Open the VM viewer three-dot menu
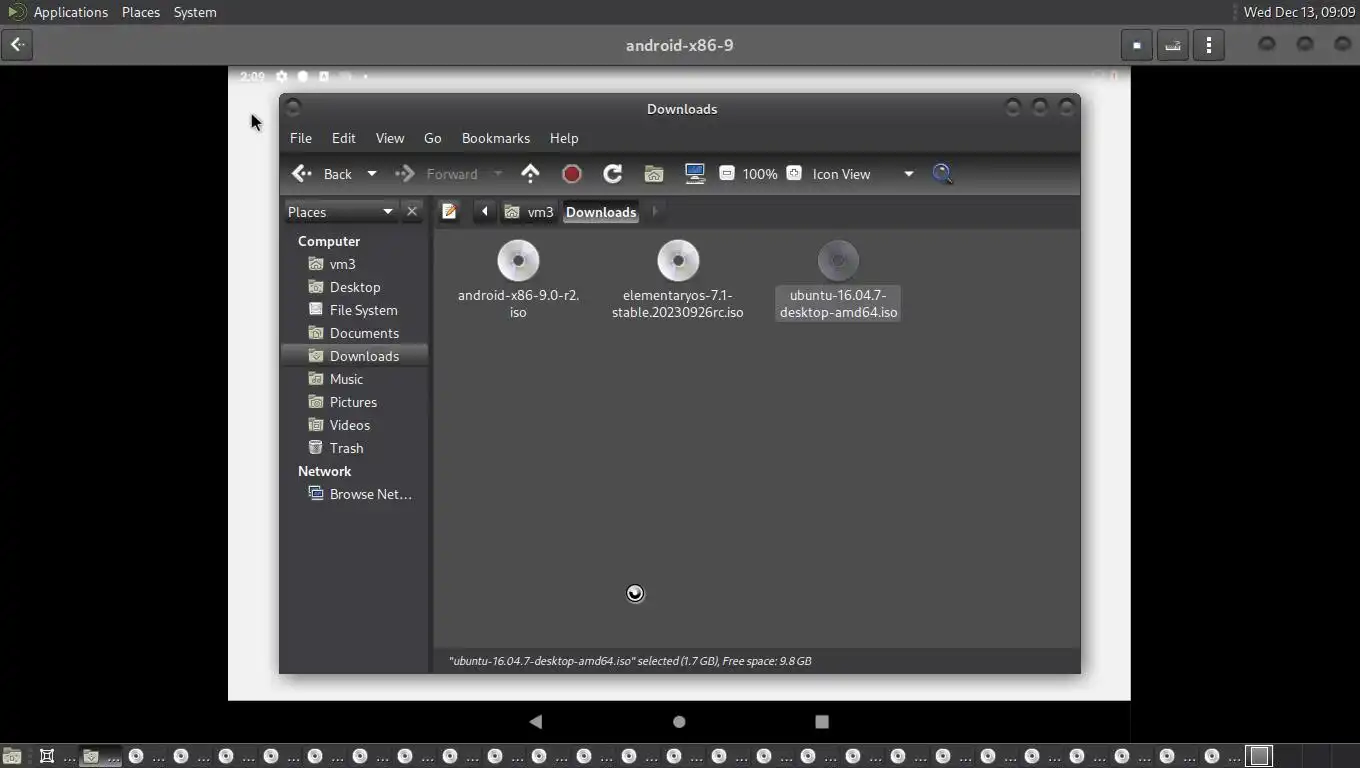 [x=1209, y=45]
